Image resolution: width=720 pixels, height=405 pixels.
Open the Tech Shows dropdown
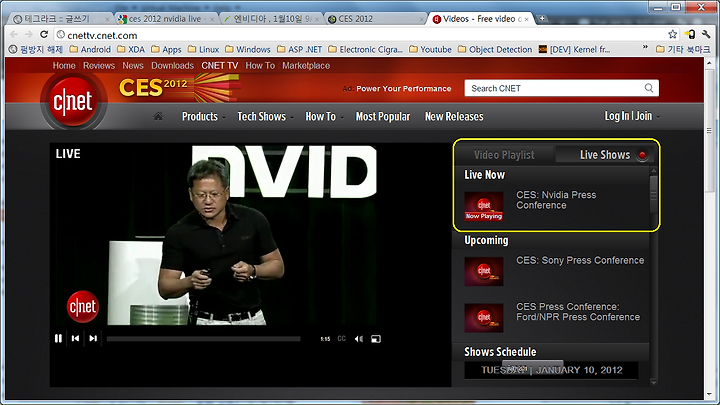coord(265,117)
